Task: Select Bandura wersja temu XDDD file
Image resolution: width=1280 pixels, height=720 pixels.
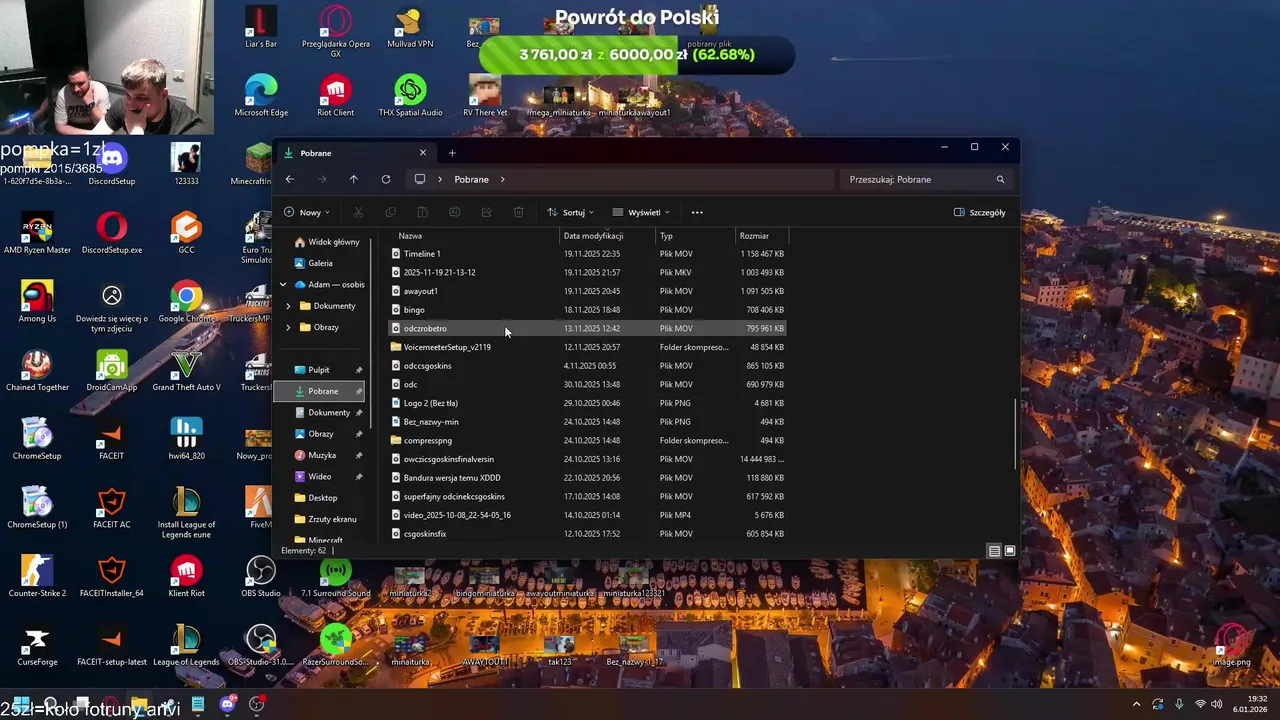Action: click(588, 478)
